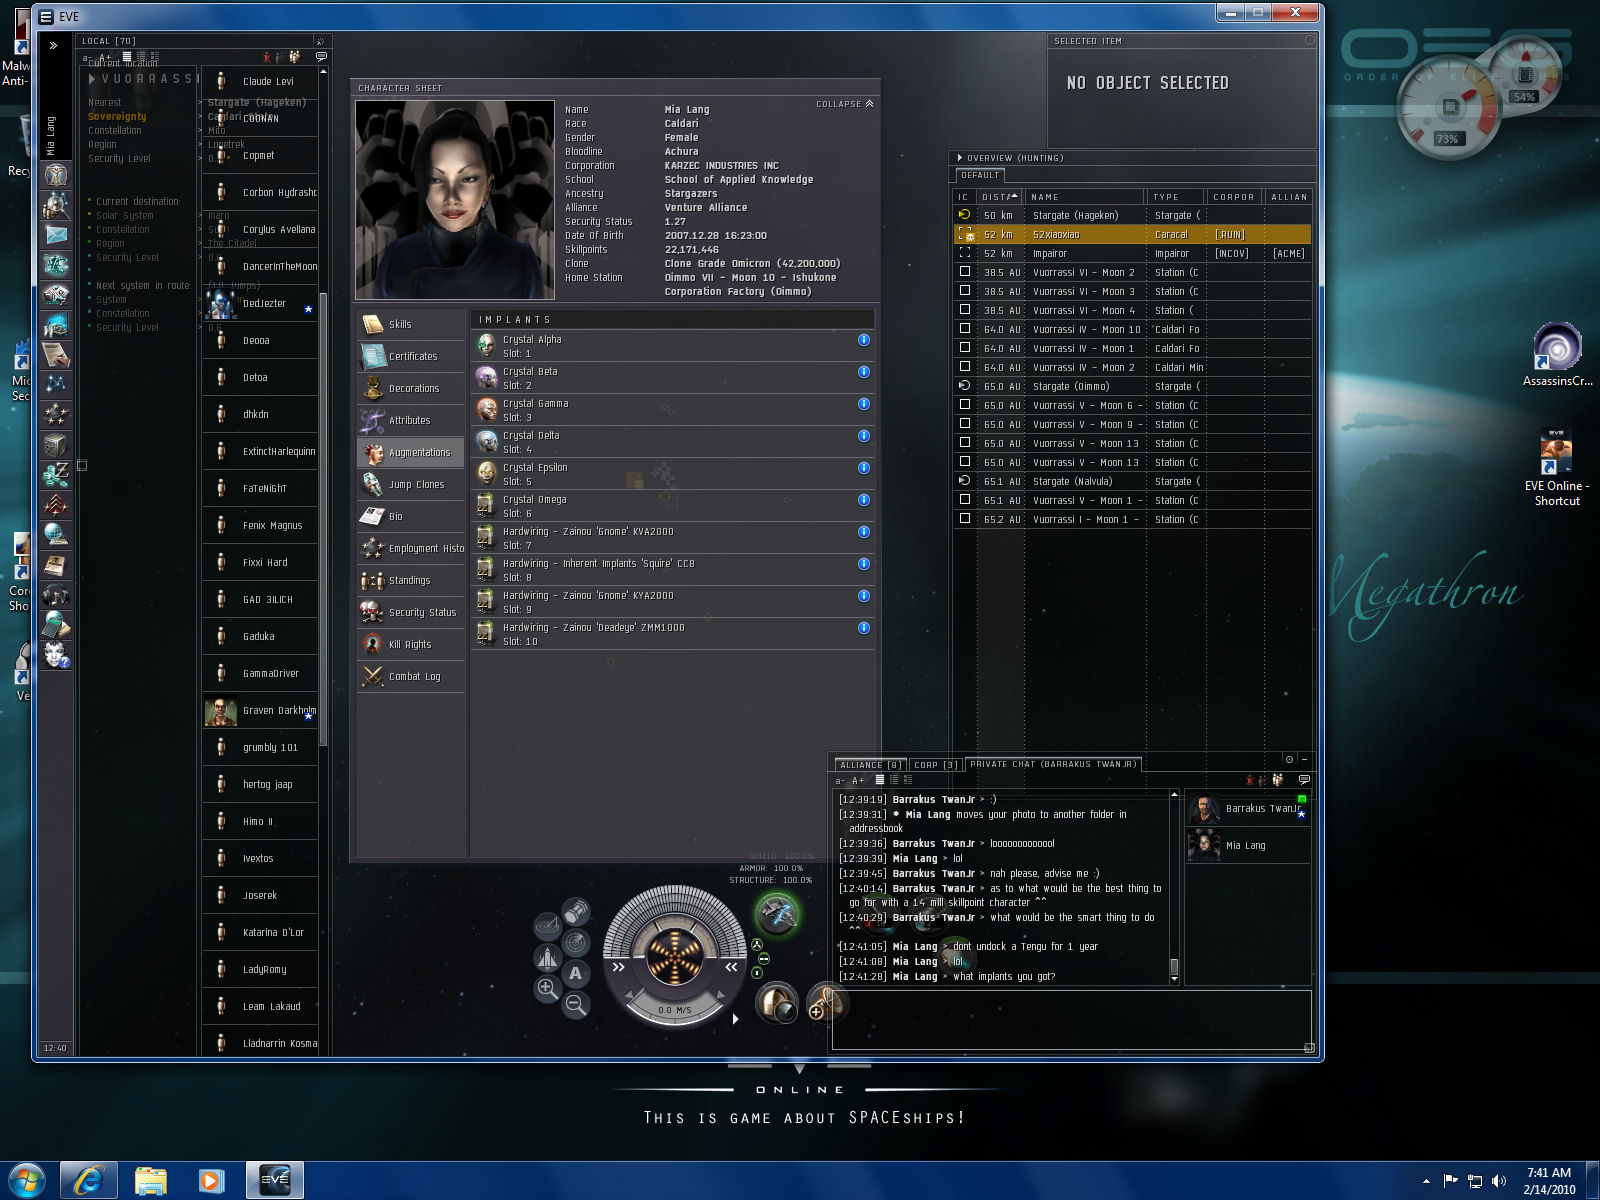Select the first member list view mode in private chat
Screen dimensions: 1600x1200
pyautogui.click(x=880, y=780)
